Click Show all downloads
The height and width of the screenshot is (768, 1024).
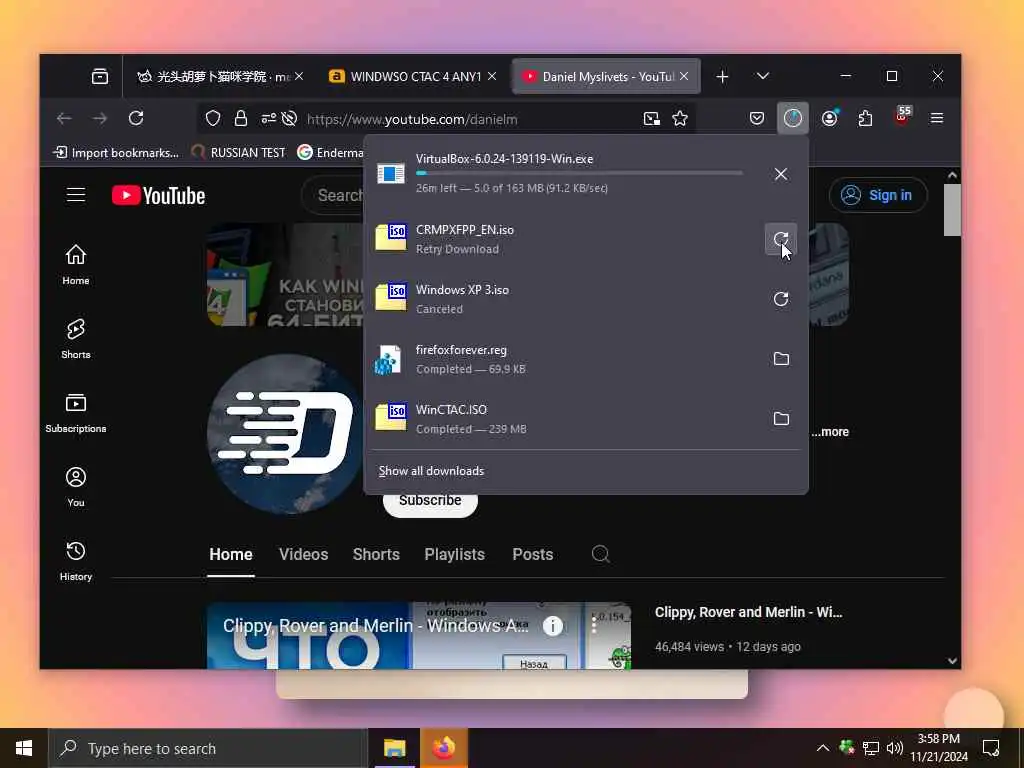coord(431,471)
